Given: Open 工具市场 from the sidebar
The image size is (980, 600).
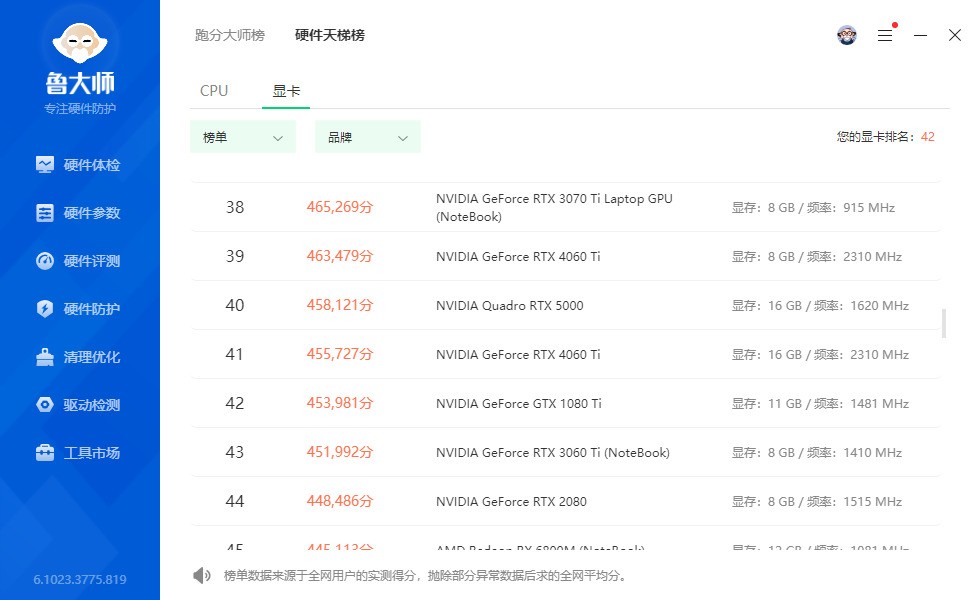Looking at the screenshot, I should 78,452.
